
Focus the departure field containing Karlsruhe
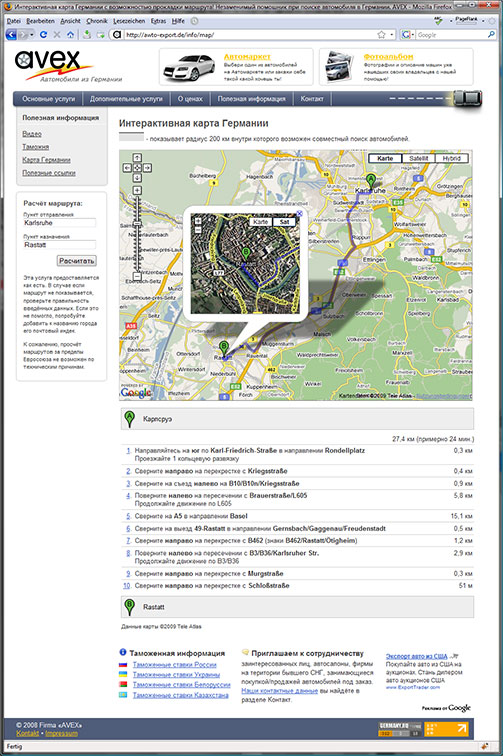click(59, 223)
